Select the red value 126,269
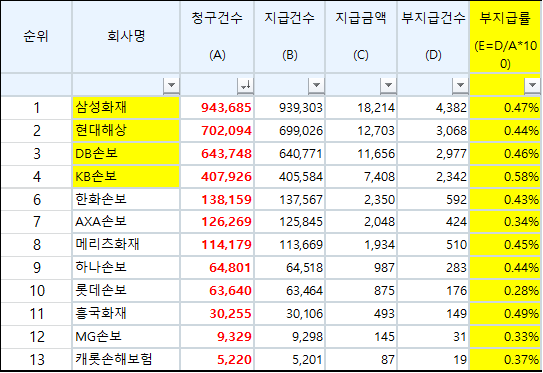Image resolution: width=543 pixels, height=373 pixels. 226,222
